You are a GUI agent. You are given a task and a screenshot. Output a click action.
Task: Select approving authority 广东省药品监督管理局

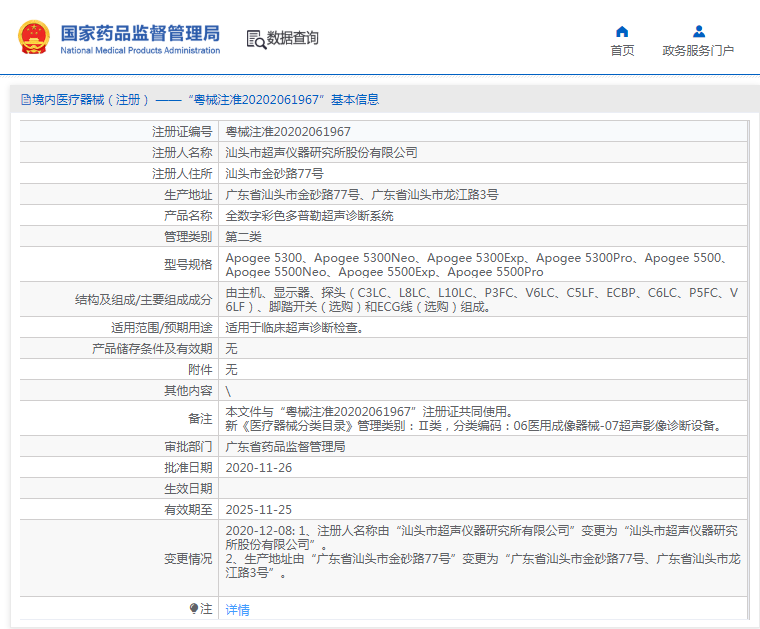coord(285,447)
